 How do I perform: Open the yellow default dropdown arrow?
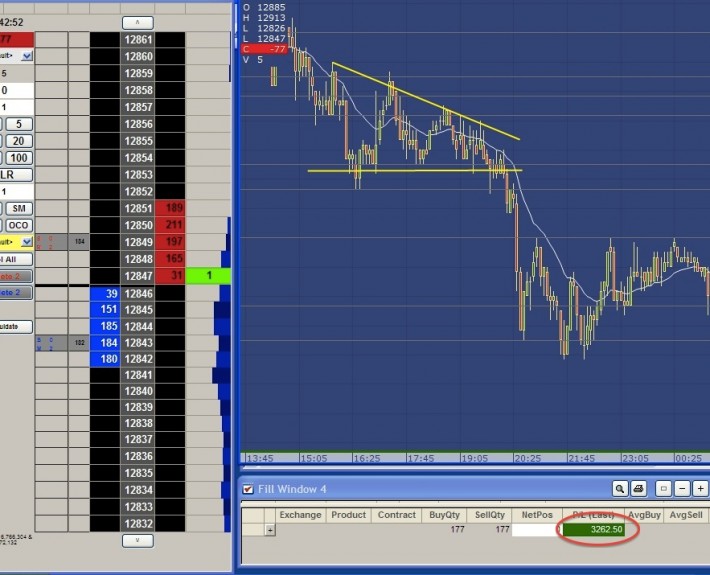coord(27,242)
